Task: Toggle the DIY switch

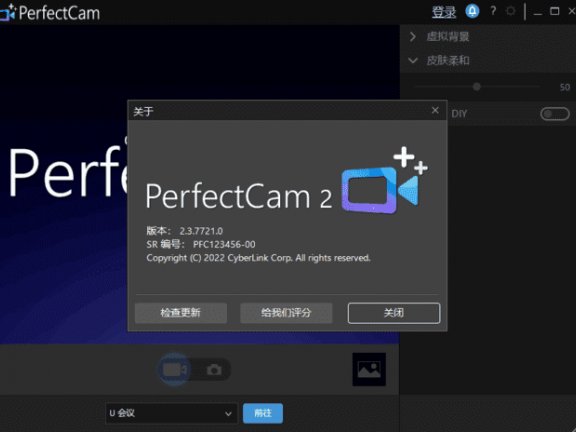Action: pos(555,114)
